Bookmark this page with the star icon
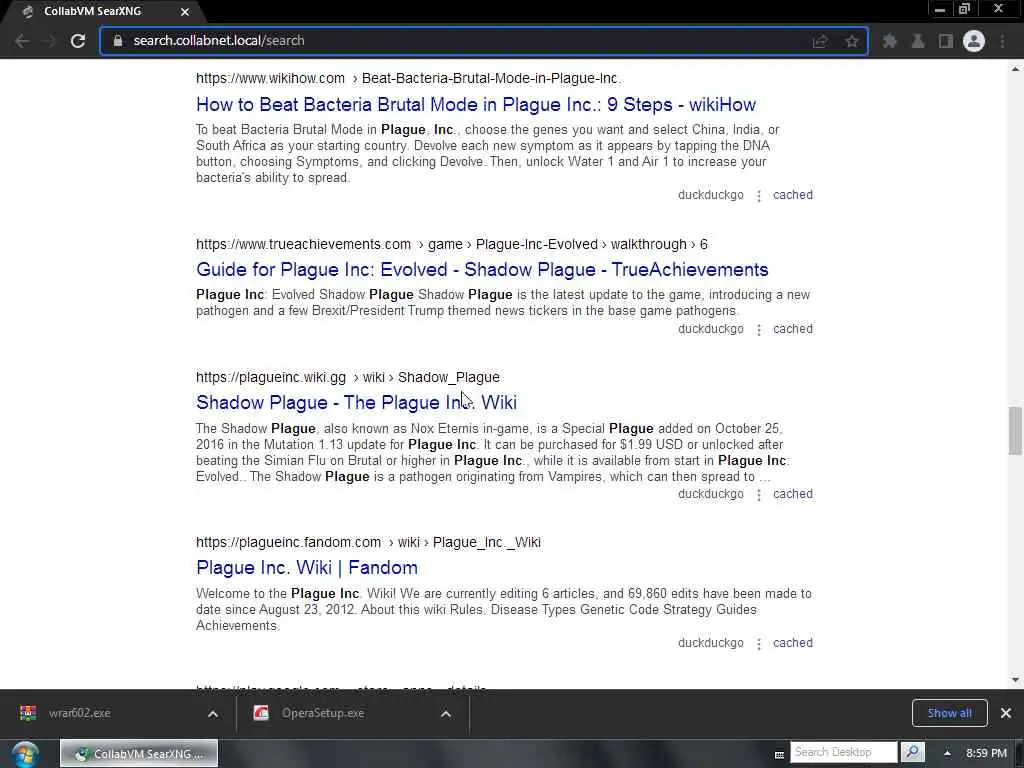This screenshot has width=1024, height=768. point(852,41)
